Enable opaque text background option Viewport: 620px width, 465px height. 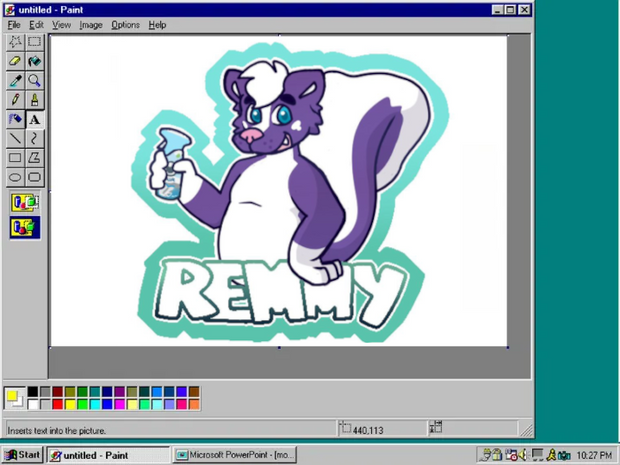25,203
